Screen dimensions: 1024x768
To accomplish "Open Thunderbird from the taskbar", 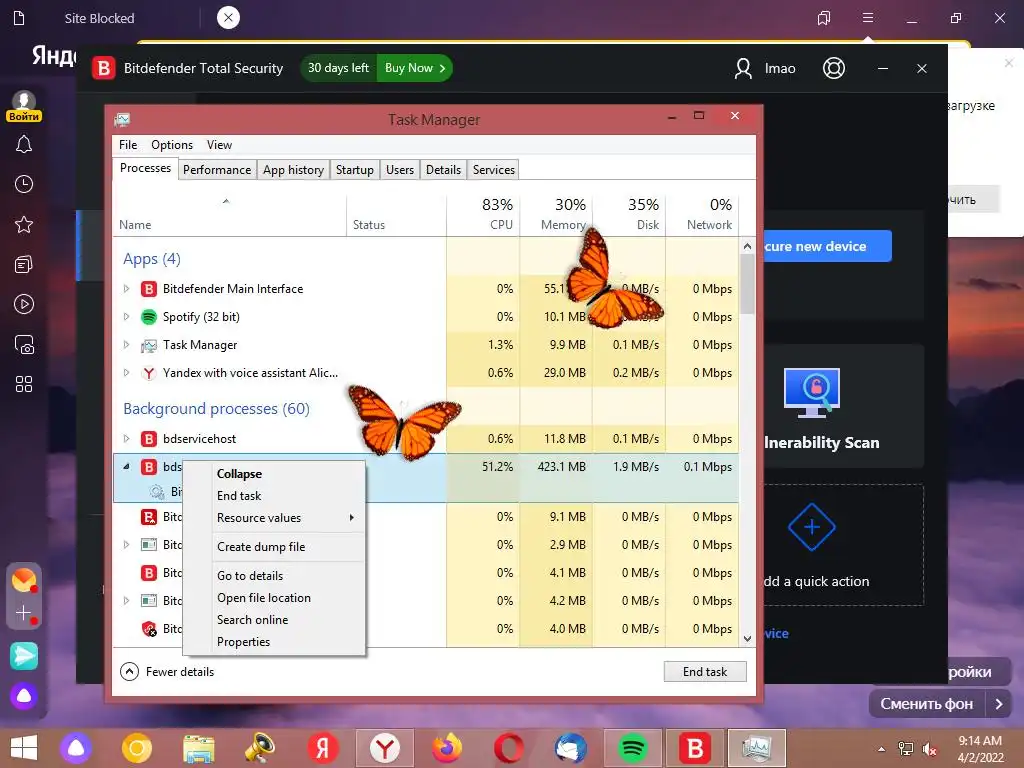I will pos(571,748).
